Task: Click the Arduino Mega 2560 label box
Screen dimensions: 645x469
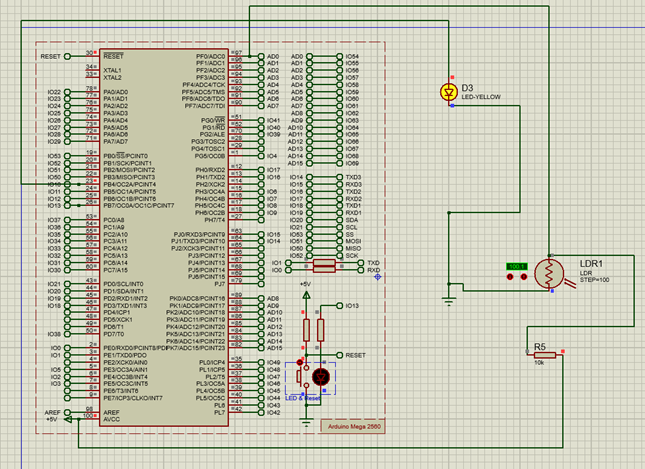Action: pyautogui.click(x=355, y=425)
